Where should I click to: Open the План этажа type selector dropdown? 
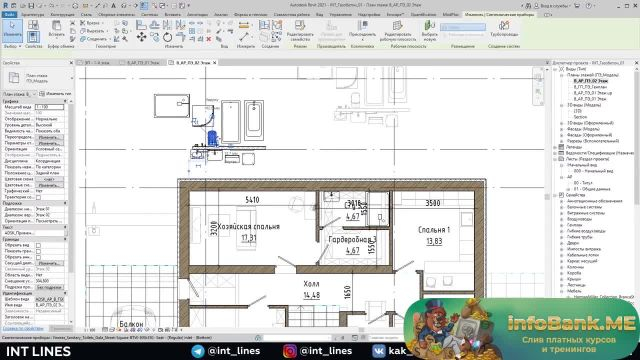[x=18, y=94]
